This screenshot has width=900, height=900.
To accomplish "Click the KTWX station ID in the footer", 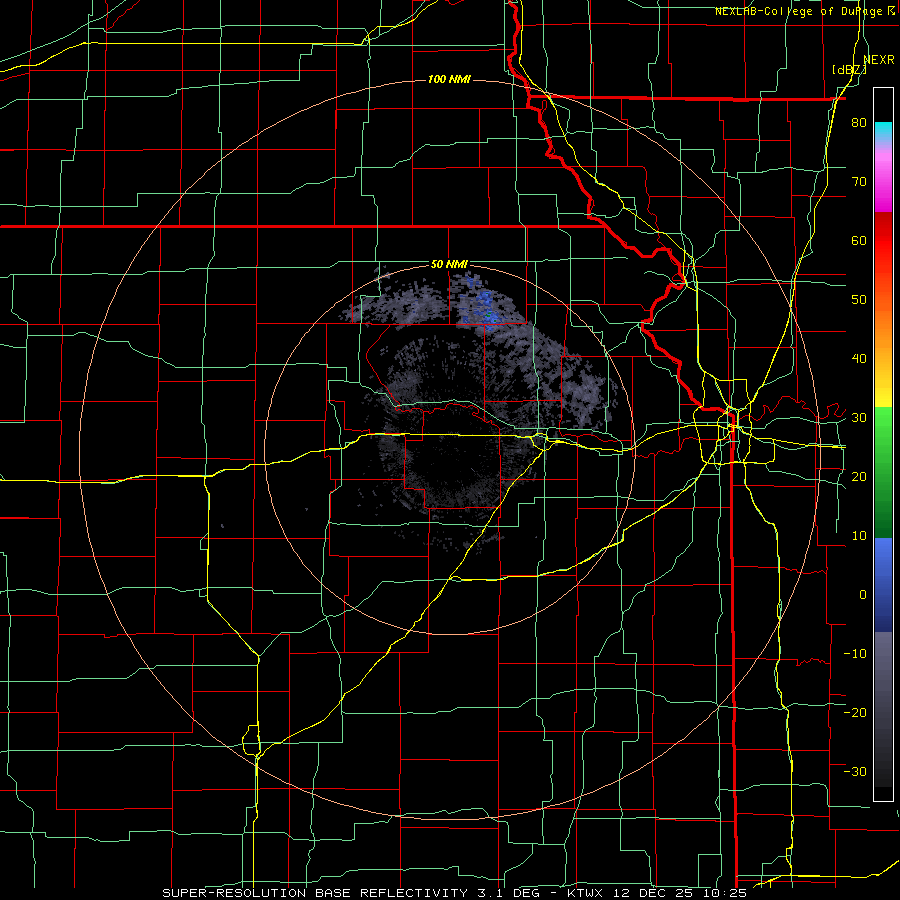I will [x=585, y=893].
